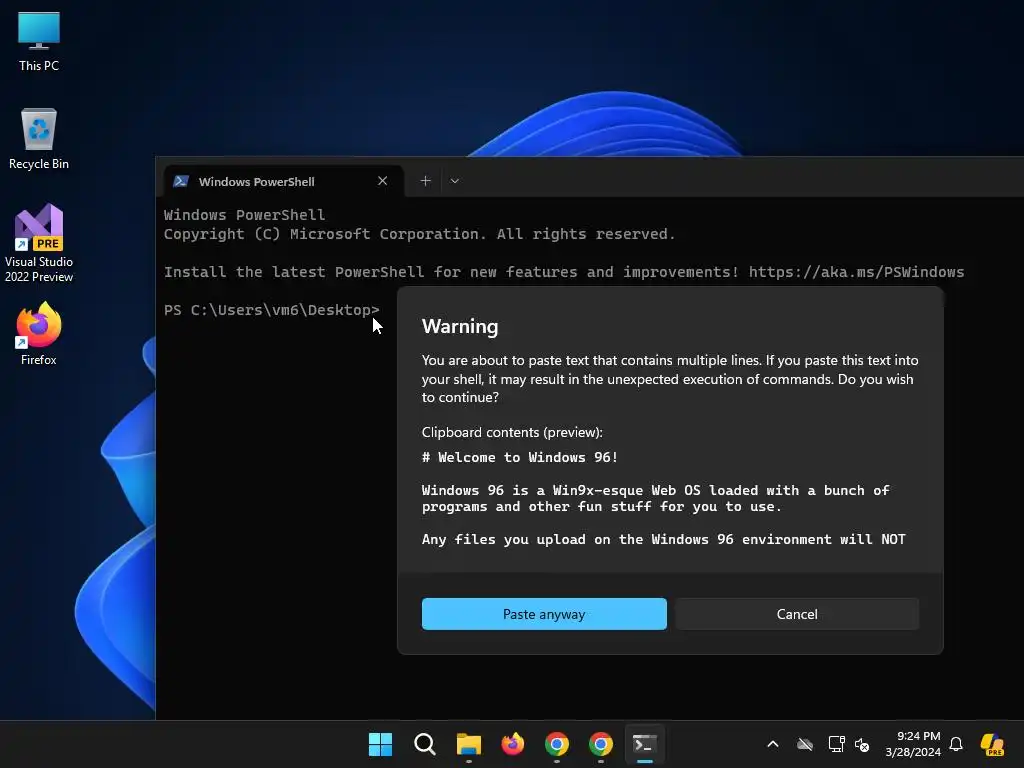Open the Windows Start menu

(380, 744)
